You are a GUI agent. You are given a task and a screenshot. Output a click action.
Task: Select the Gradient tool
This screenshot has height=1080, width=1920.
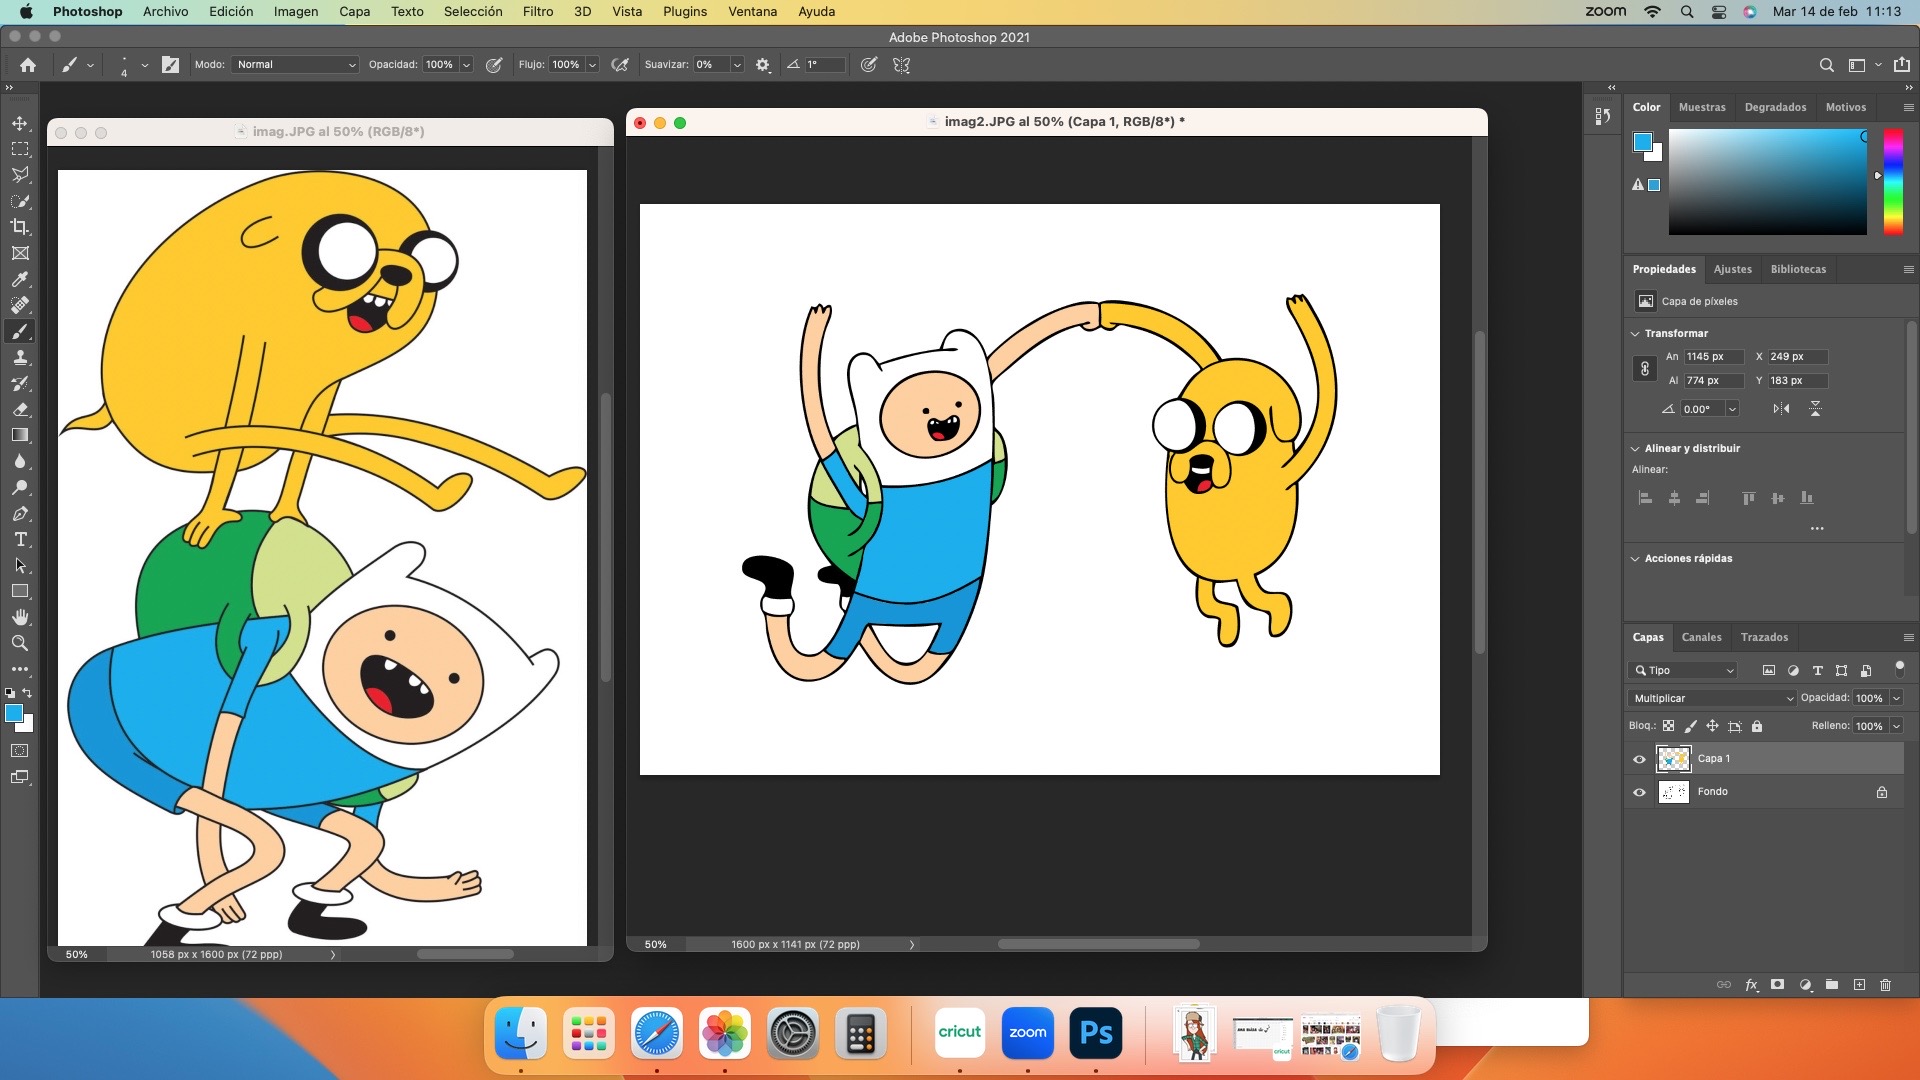[x=20, y=435]
